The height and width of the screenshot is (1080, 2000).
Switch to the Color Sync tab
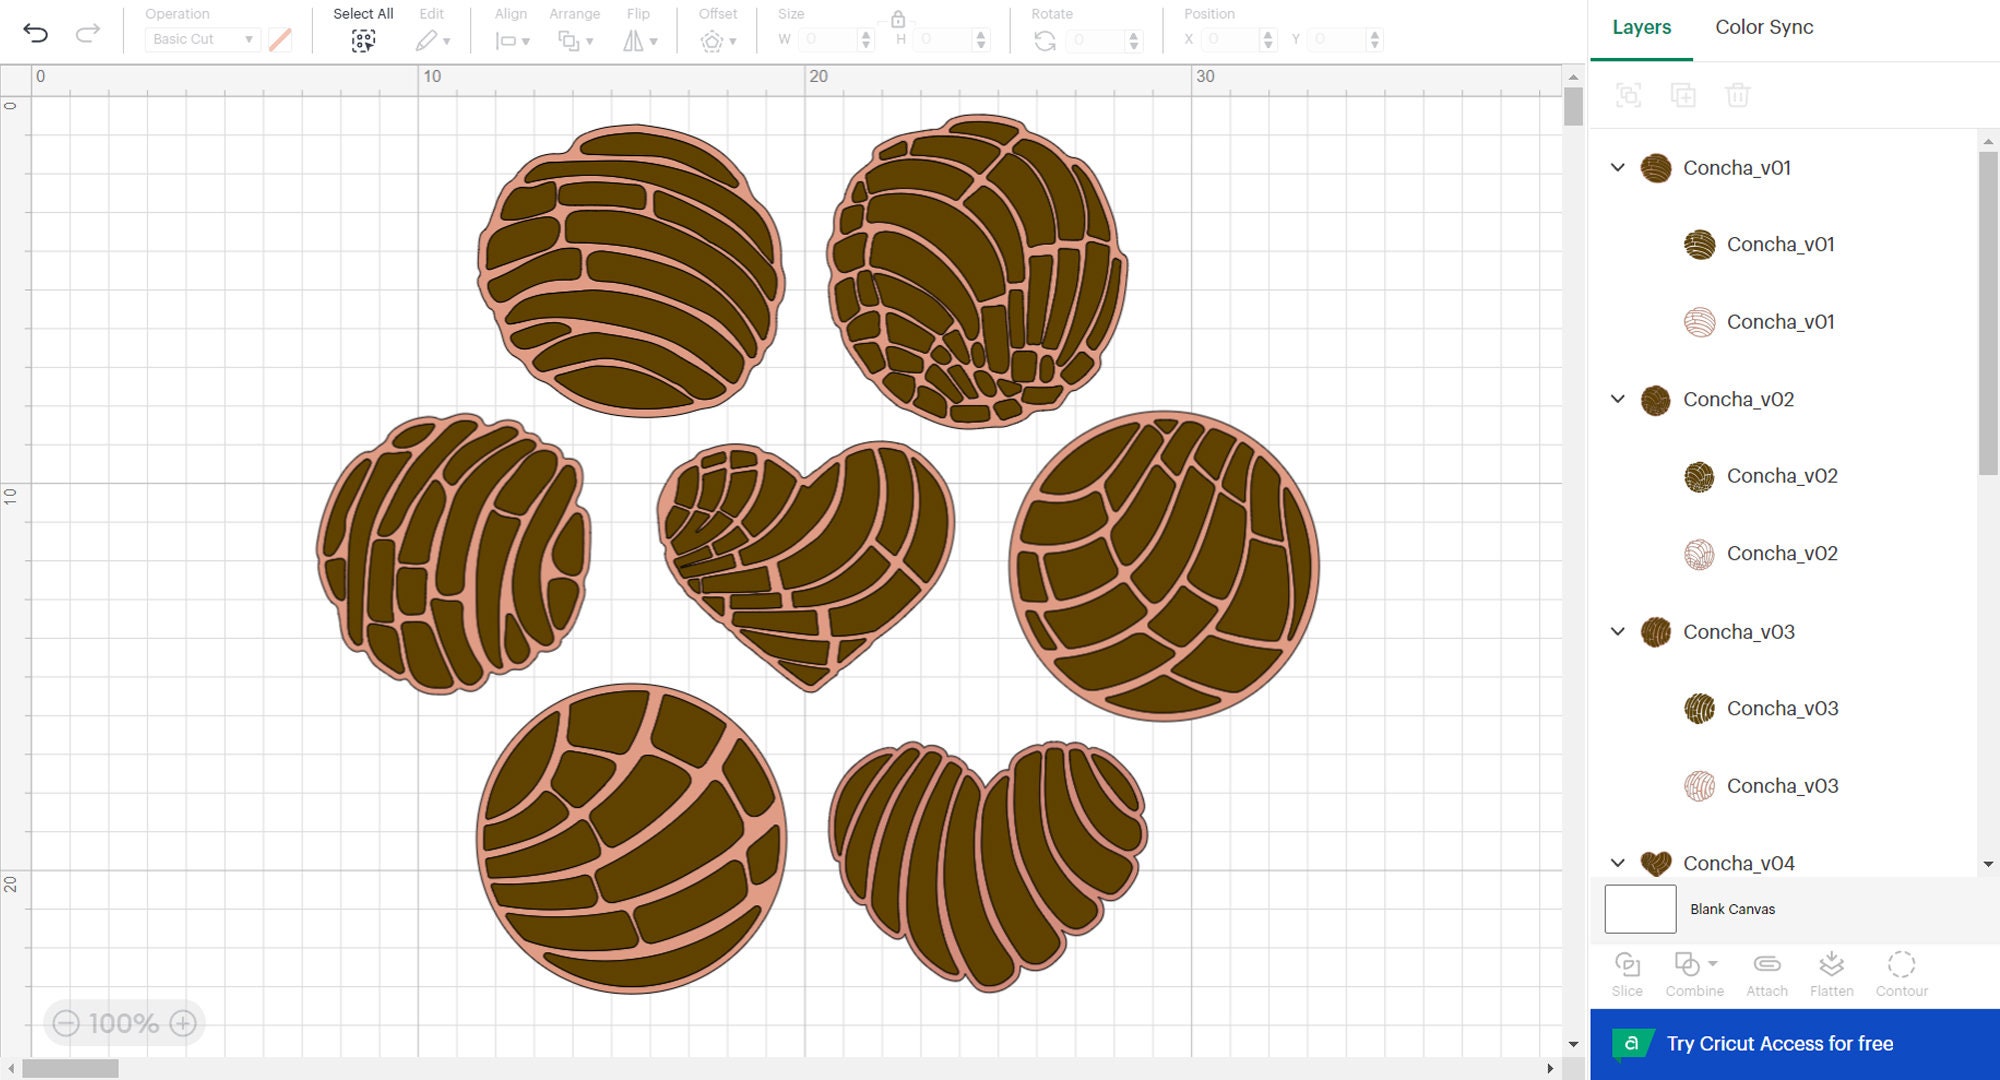pyautogui.click(x=1763, y=27)
